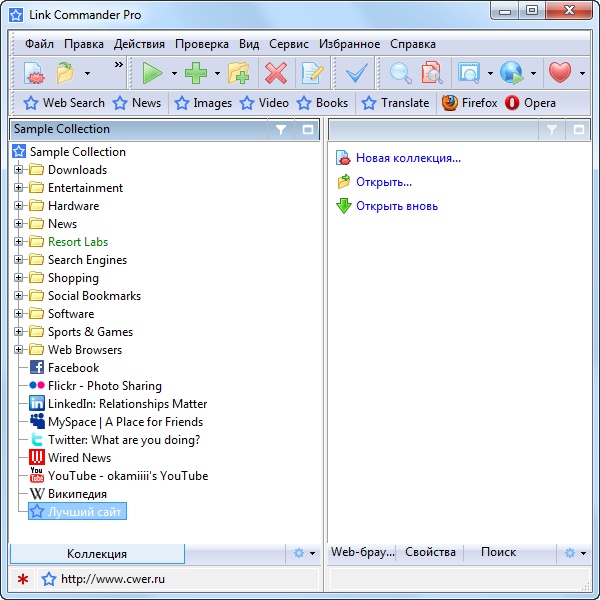The image size is (600, 600).
Task: Click the green plus add icon
Action: coord(196,73)
